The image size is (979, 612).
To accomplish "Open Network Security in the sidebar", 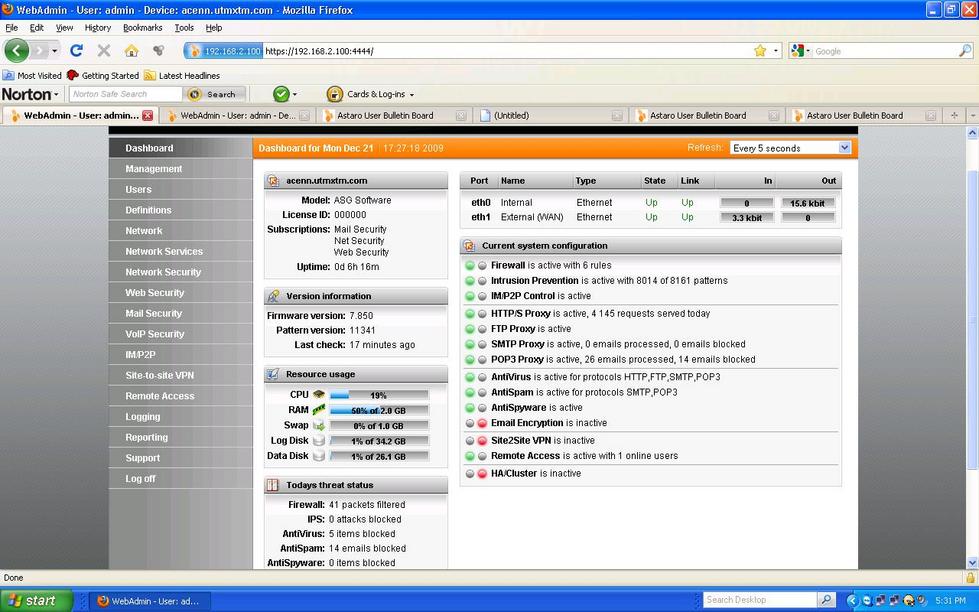I will click(163, 272).
